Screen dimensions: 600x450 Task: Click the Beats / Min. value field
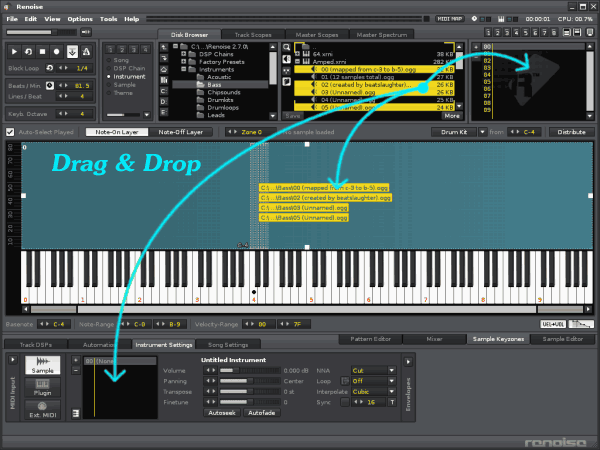click(82, 86)
